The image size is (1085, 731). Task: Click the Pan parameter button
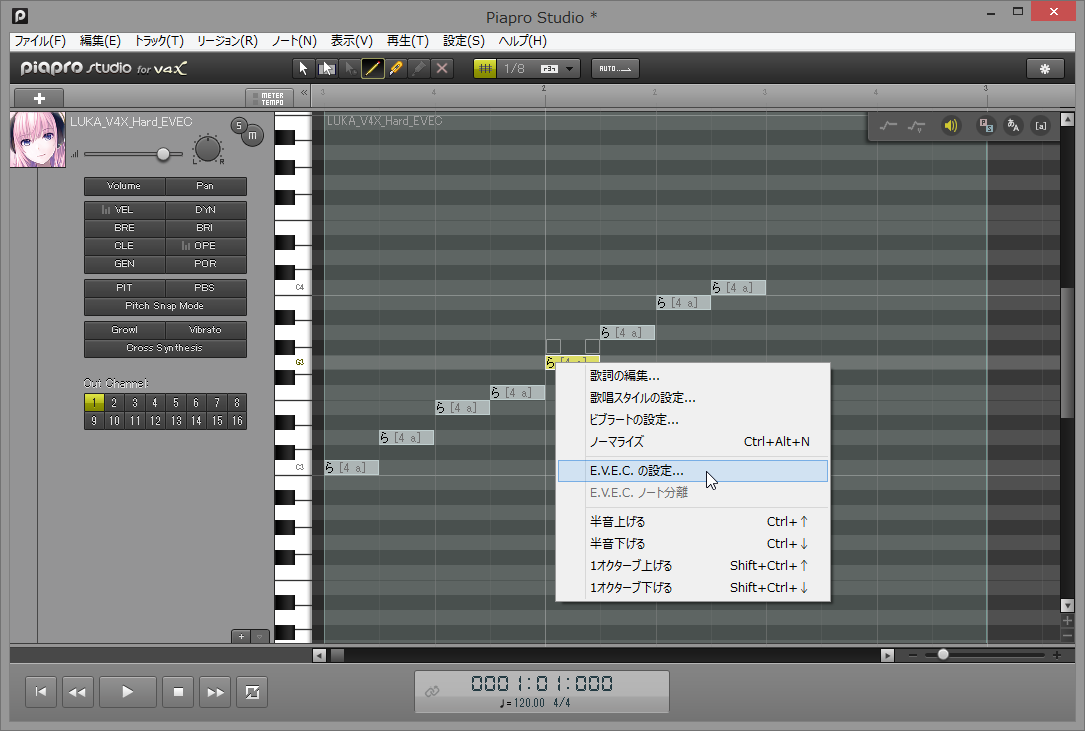click(x=206, y=186)
